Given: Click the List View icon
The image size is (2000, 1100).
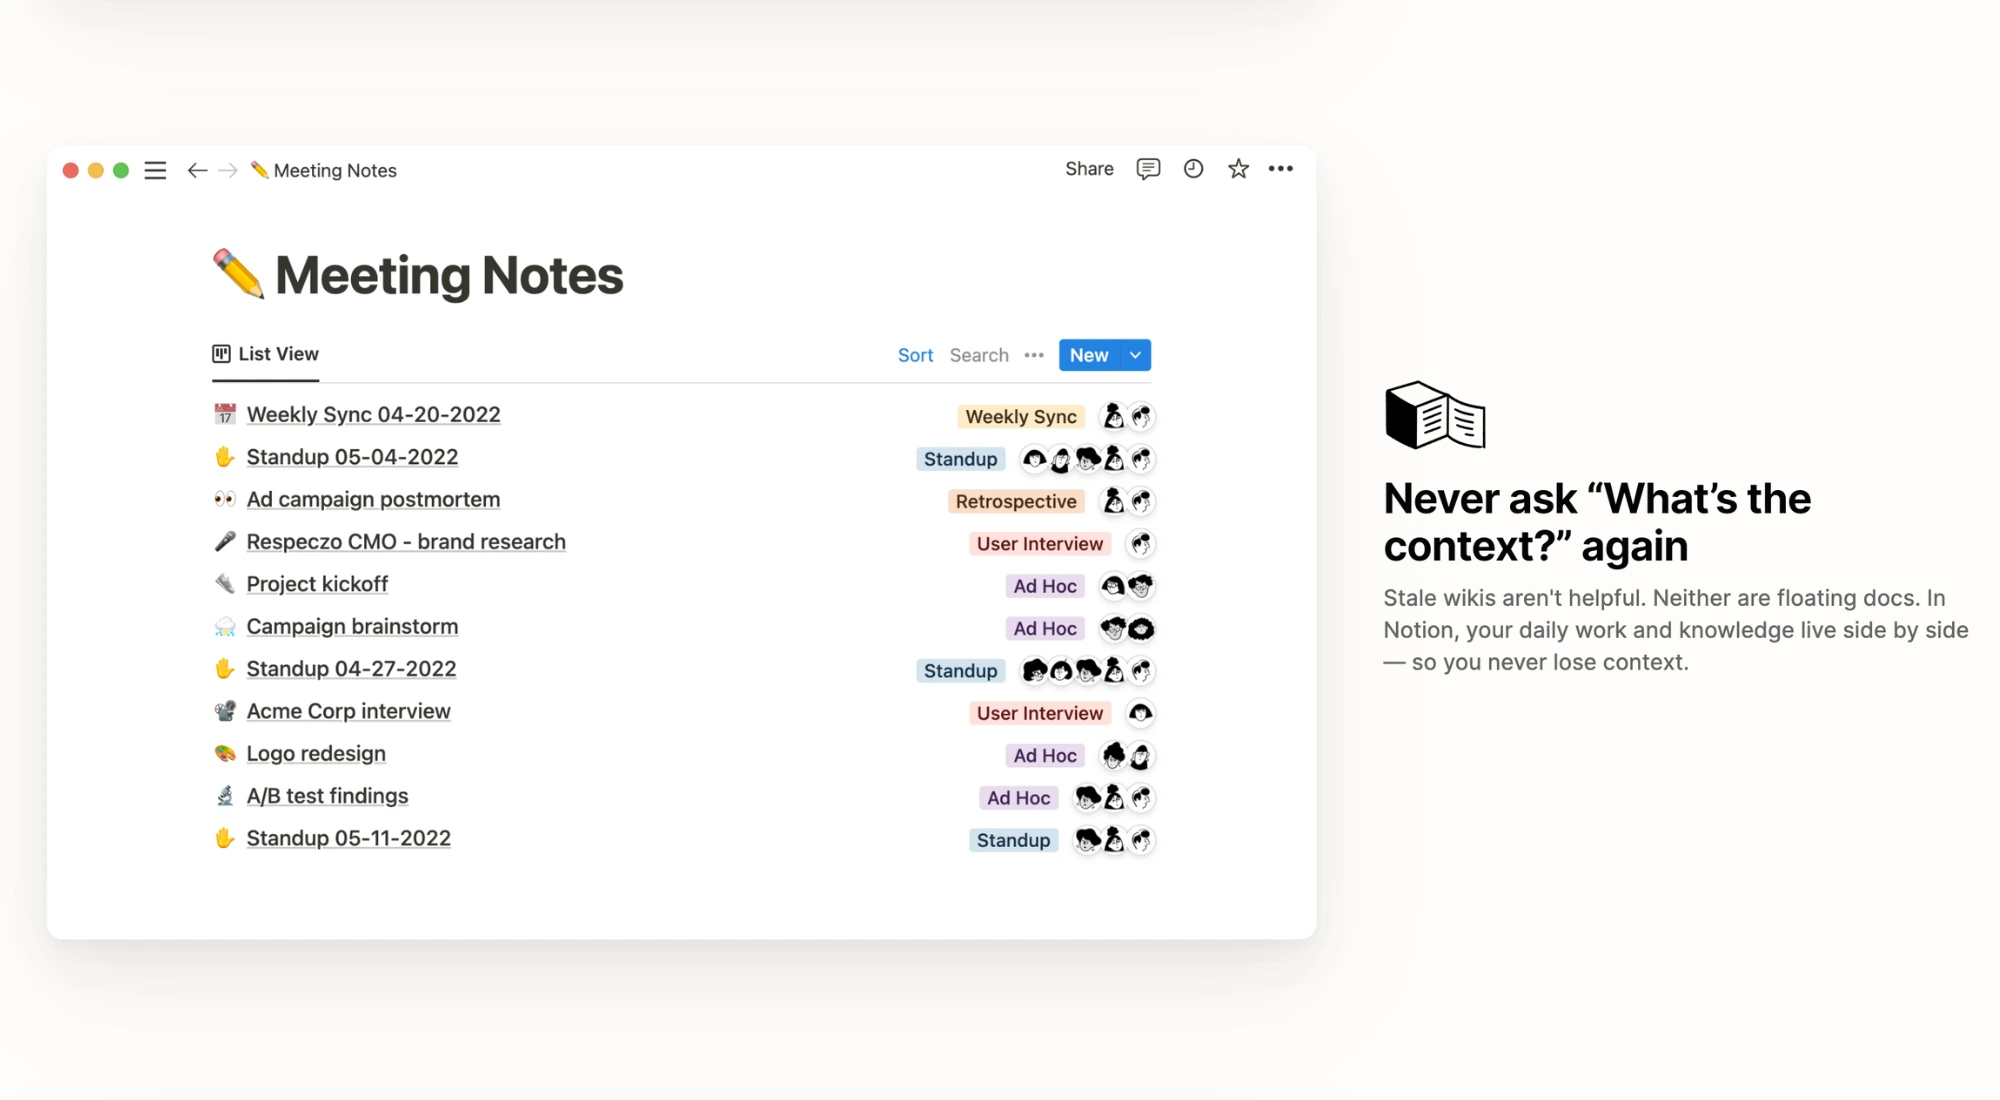Looking at the screenshot, I should (221, 354).
